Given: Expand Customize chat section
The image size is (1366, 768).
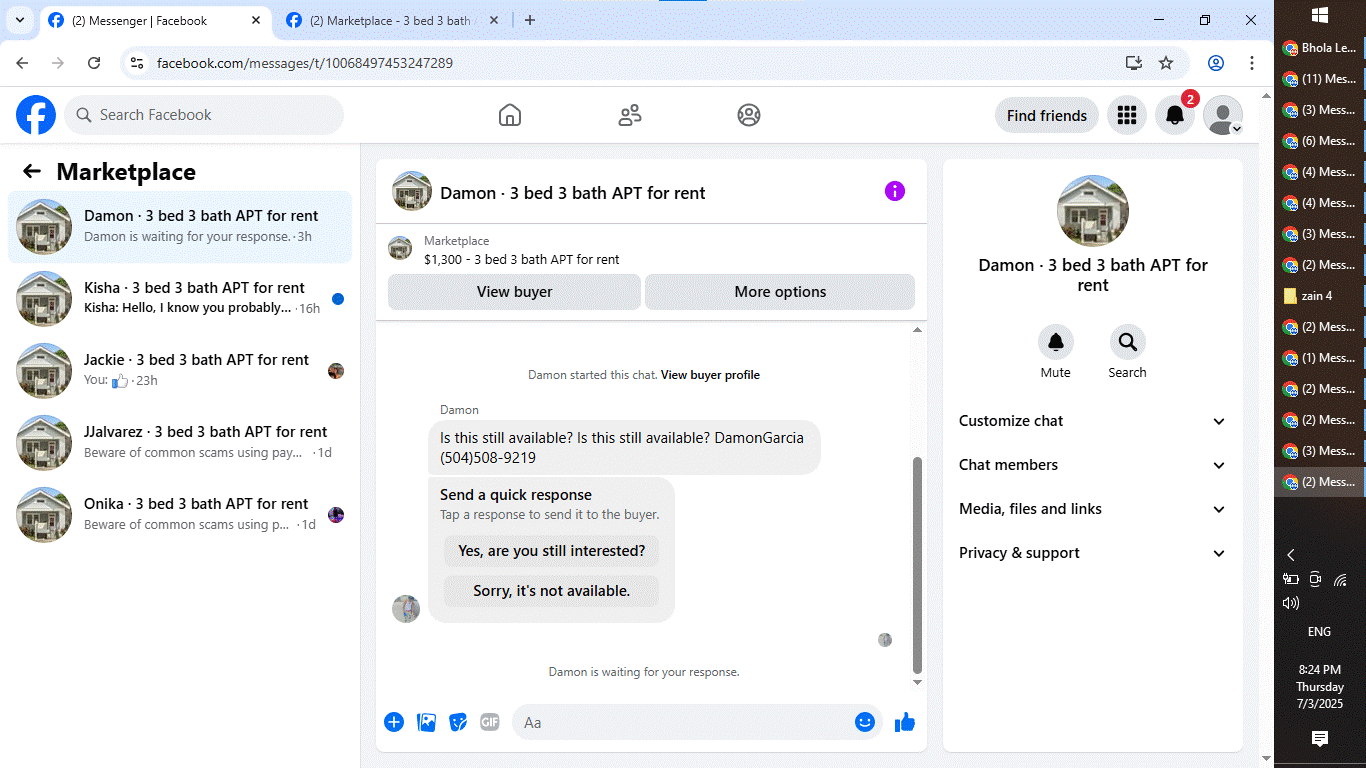Looking at the screenshot, I should click(1093, 421).
